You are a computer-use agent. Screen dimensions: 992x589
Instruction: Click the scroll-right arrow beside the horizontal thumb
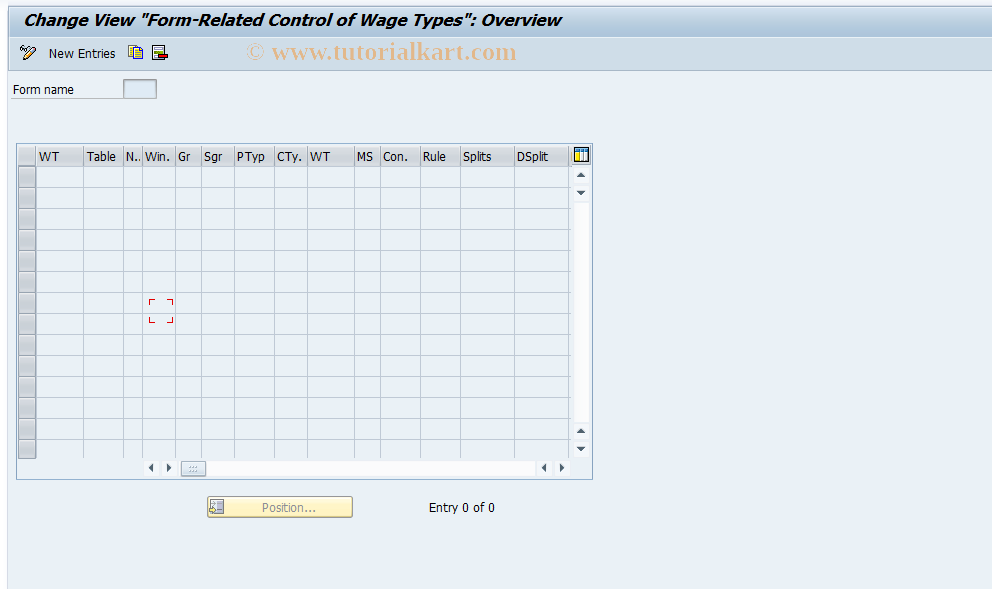coord(169,468)
